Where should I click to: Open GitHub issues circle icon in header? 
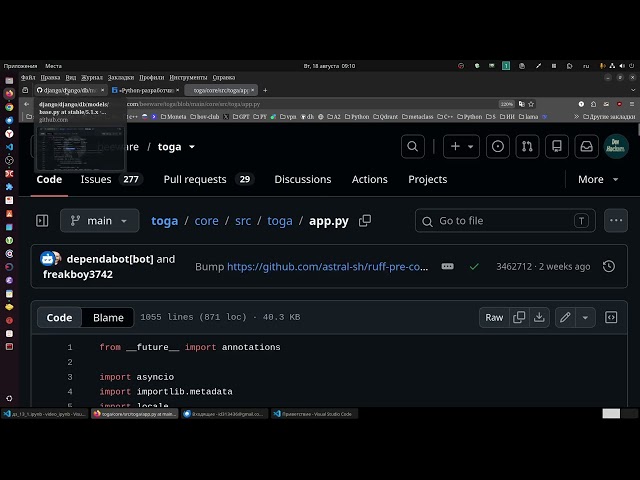[x=498, y=146]
